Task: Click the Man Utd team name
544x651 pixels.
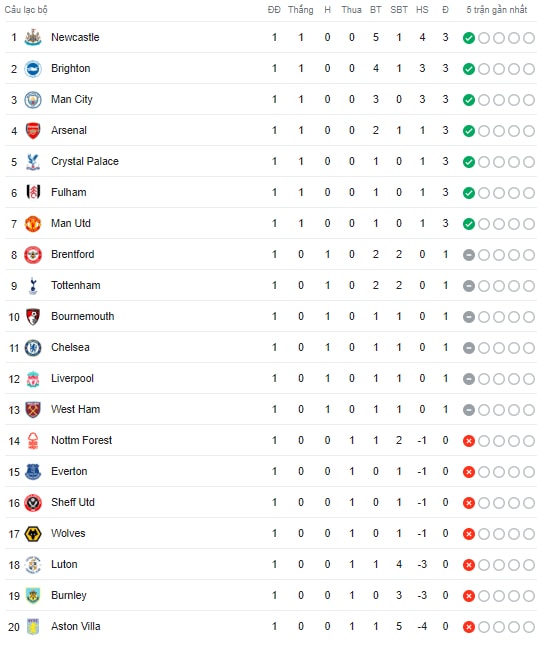Action: tap(71, 223)
